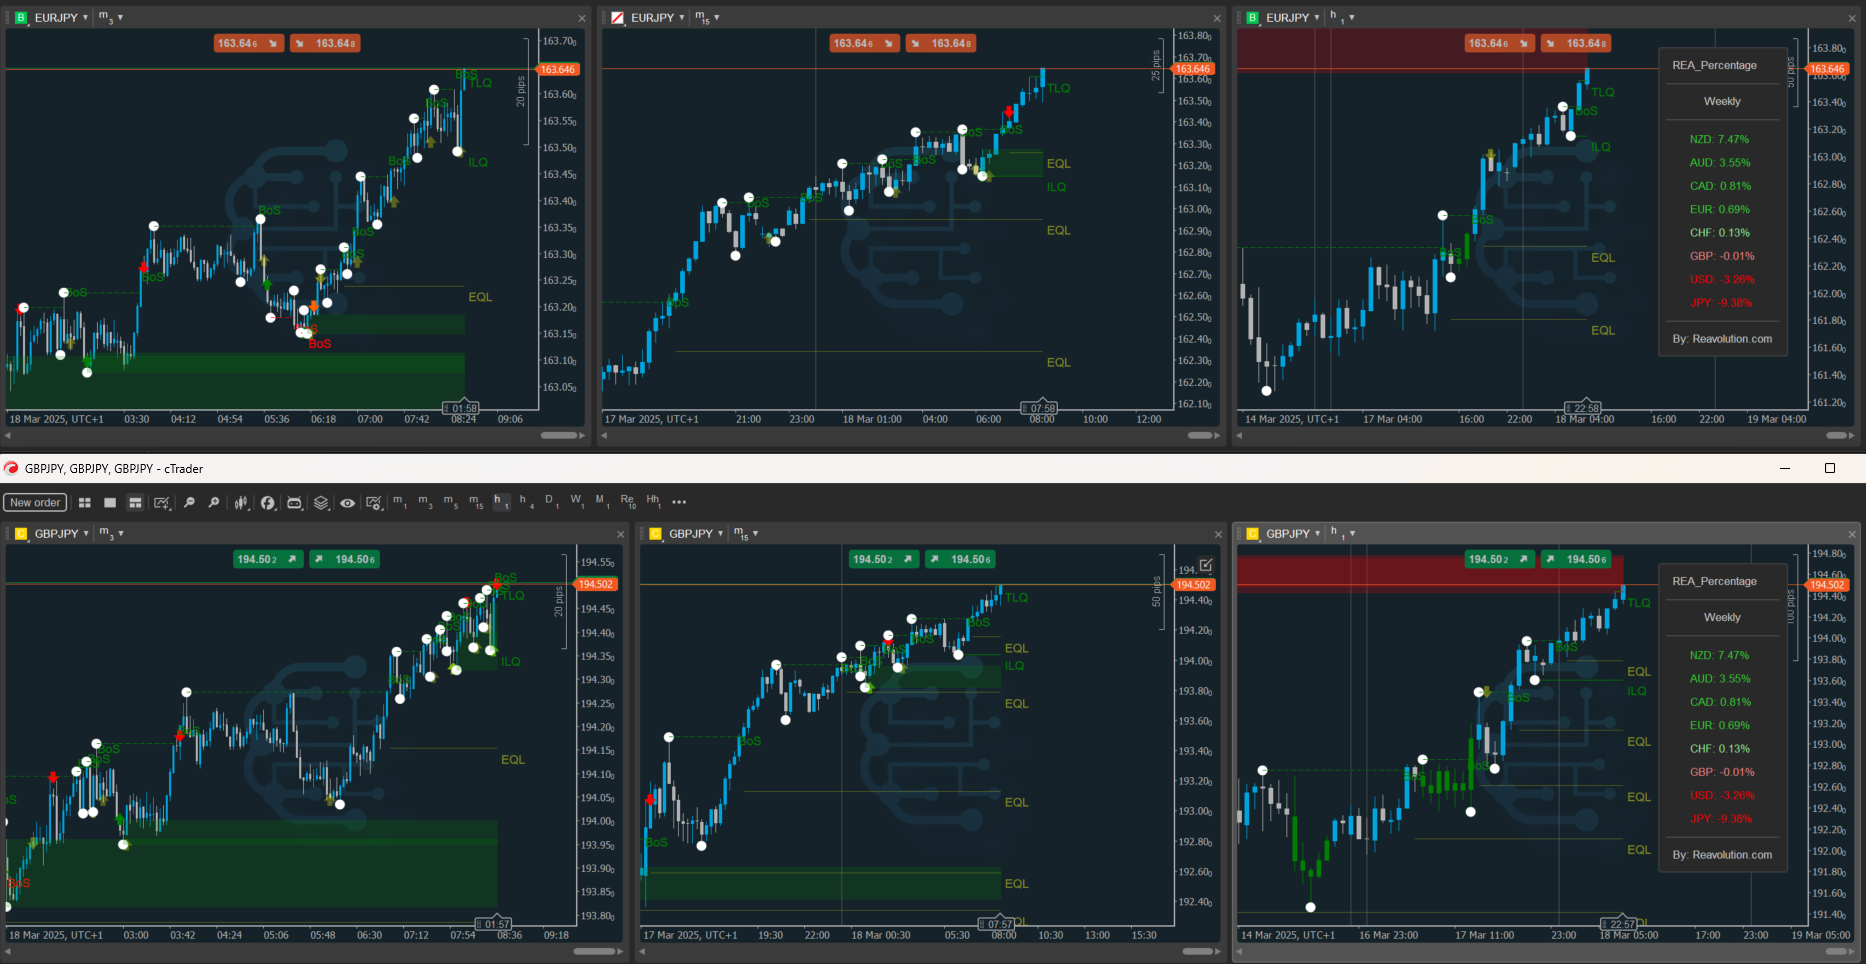The width and height of the screenshot is (1866, 964).
Task: Select the monthly M1 timeframe
Action: [x=601, y=501]
